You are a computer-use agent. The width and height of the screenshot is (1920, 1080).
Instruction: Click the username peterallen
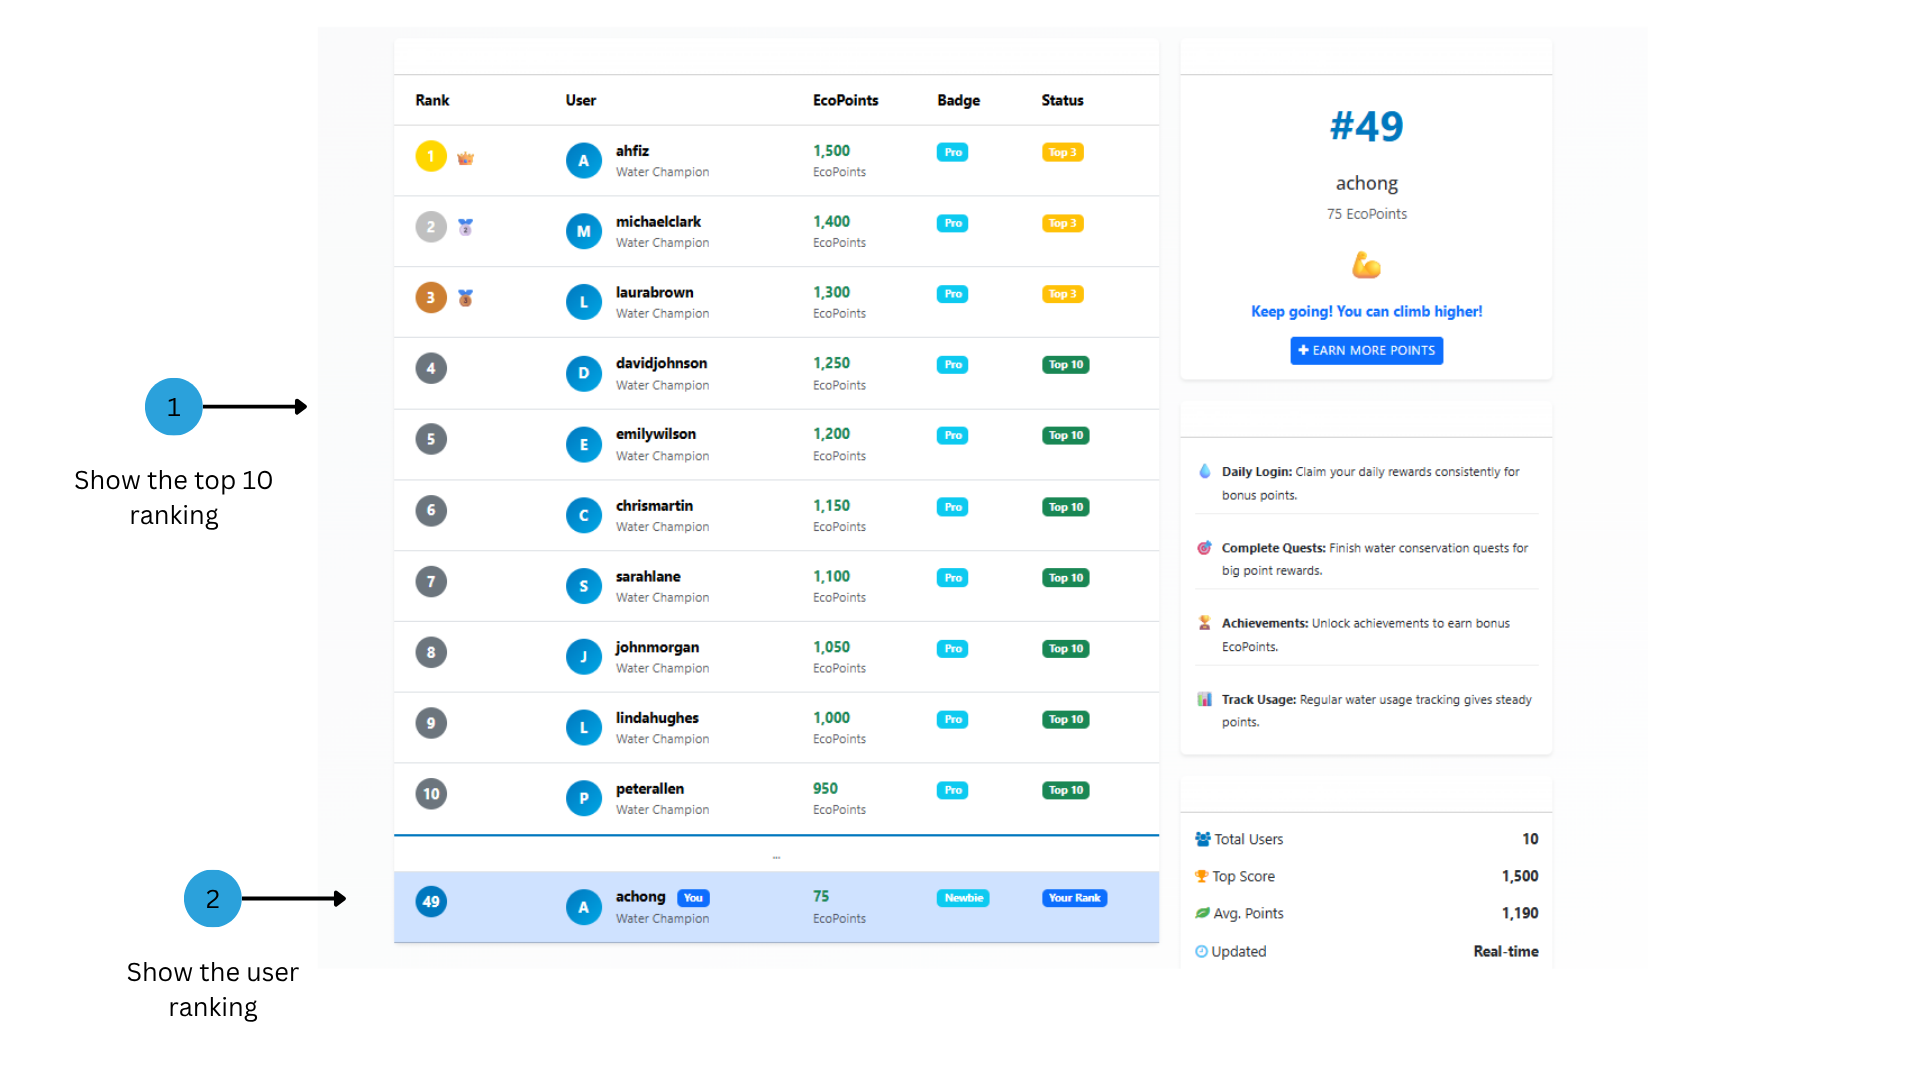pyautogui.click(x=650, y=789)
